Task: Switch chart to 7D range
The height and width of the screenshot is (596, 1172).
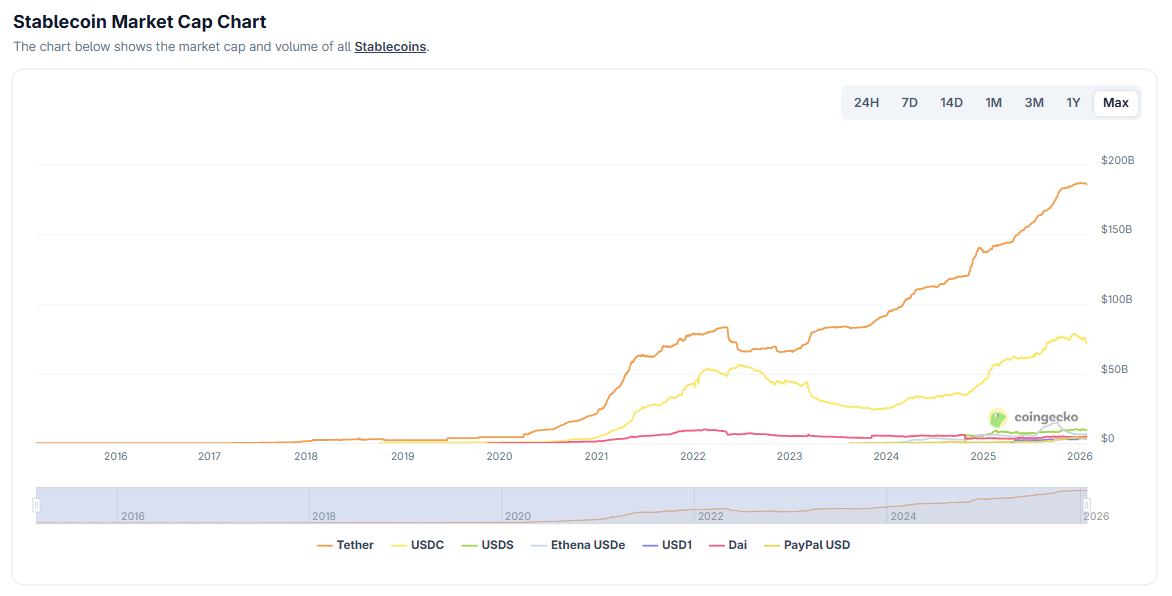Action: tap(909, 103)
